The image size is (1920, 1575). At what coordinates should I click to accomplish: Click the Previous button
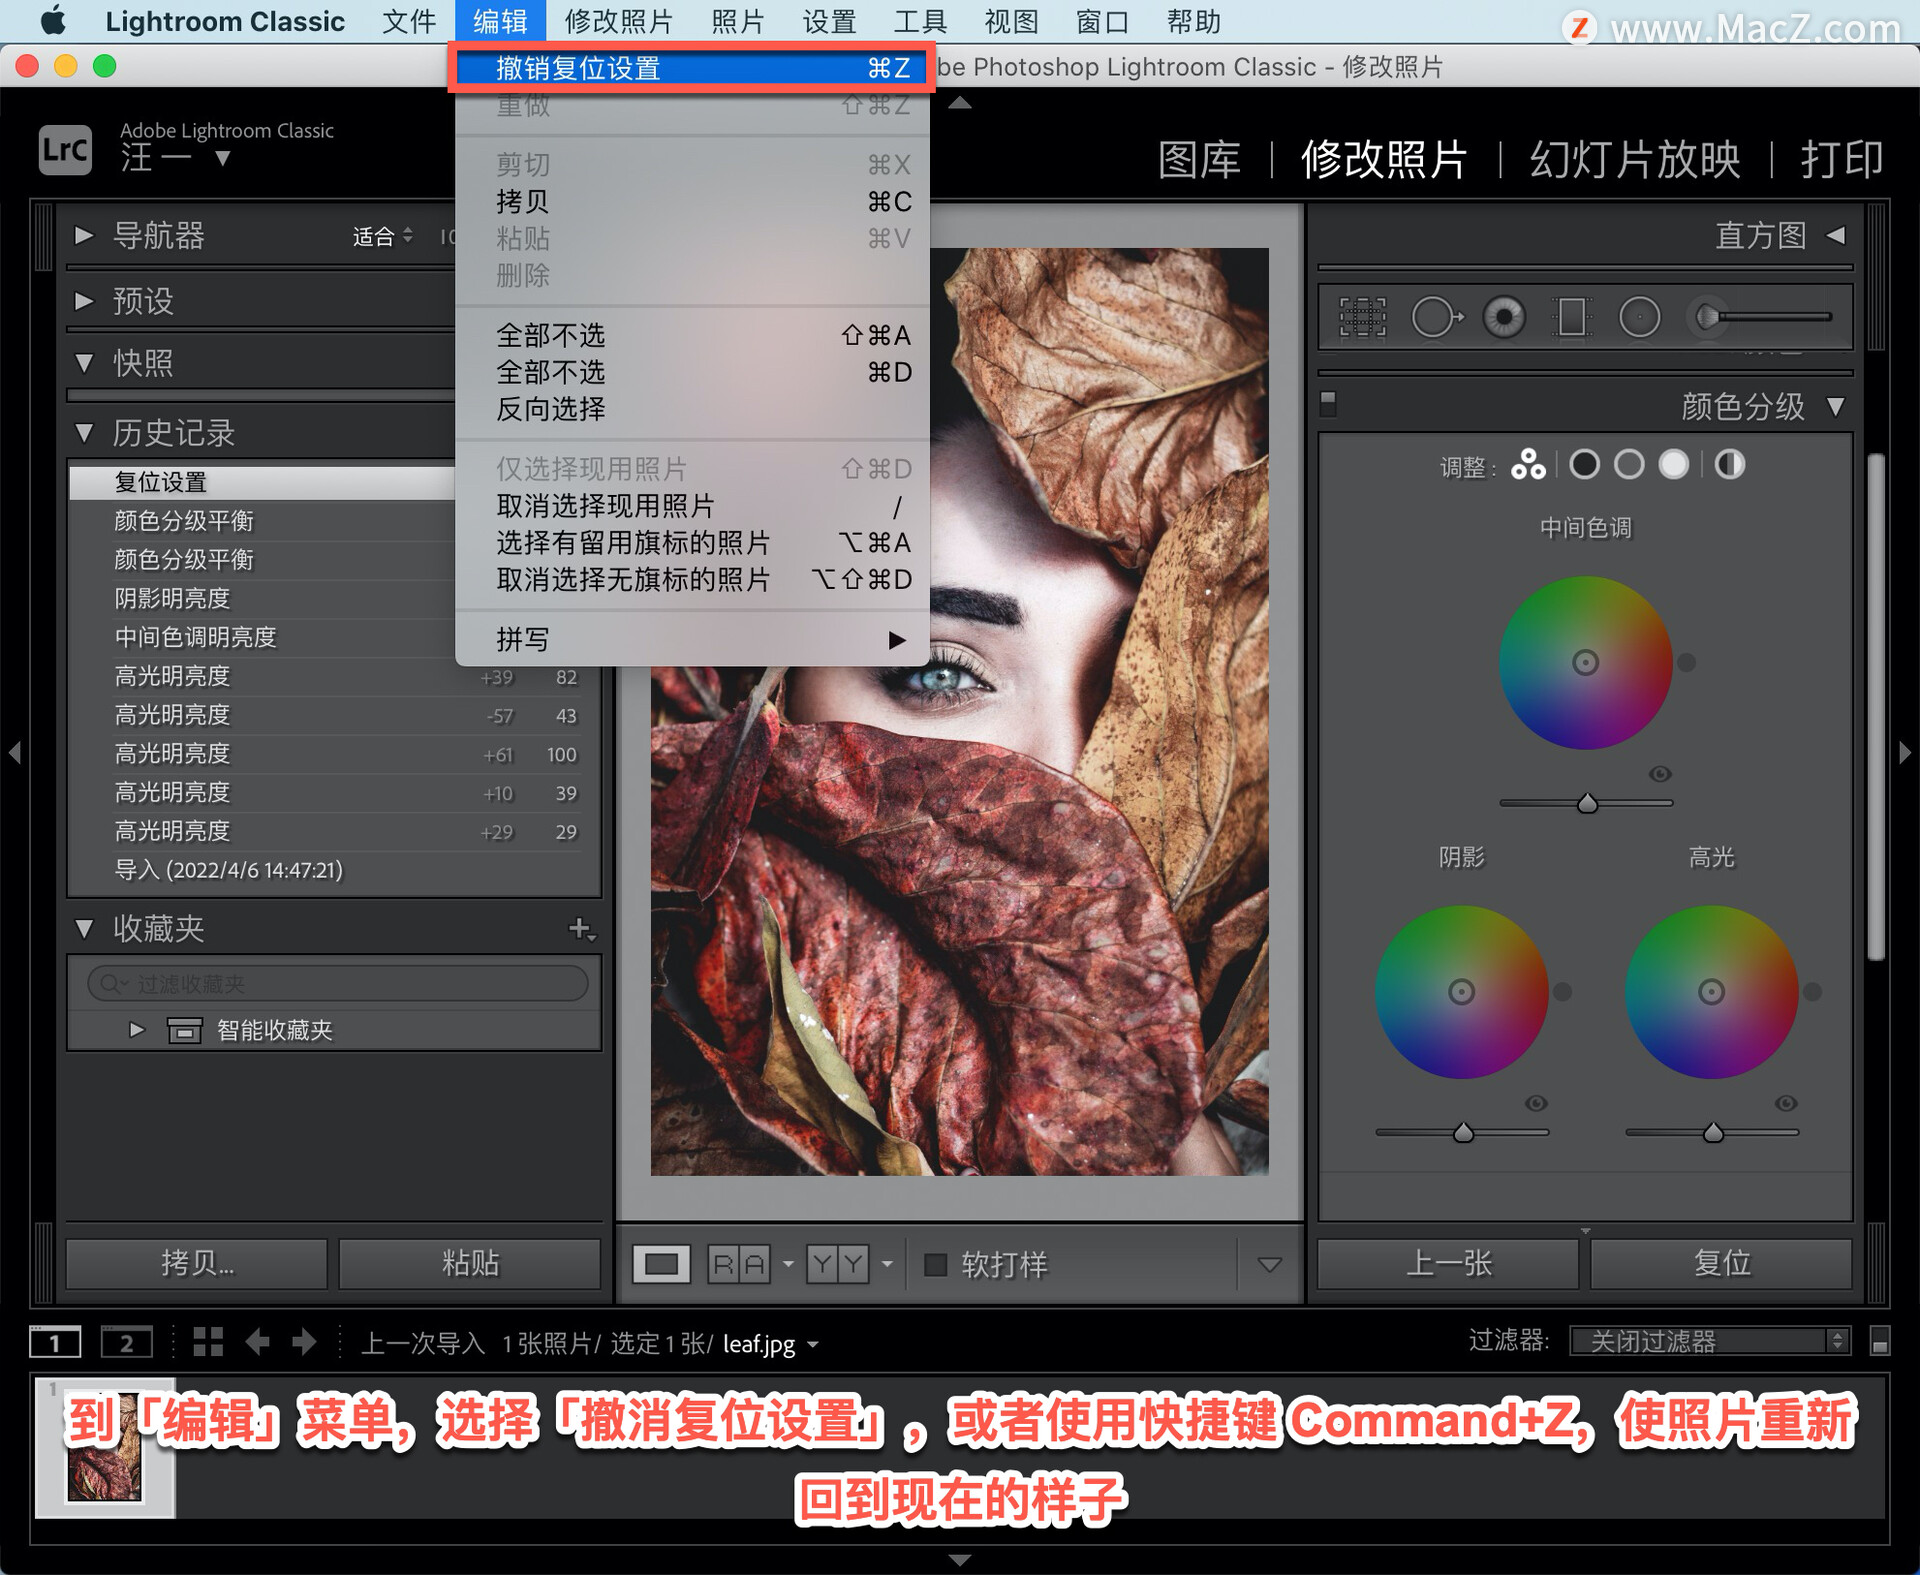coord(1449,1263)
